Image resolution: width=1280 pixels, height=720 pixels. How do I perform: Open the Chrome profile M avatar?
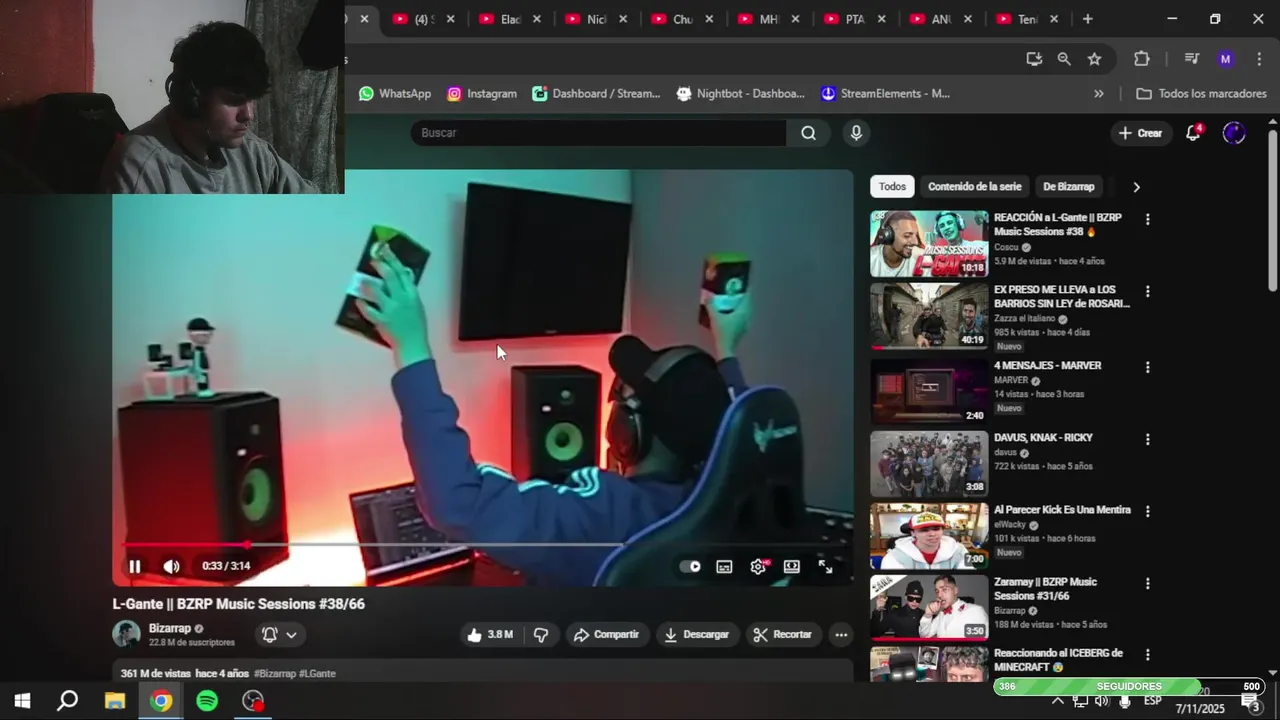pyautogui.click(x=1225, y=59)
